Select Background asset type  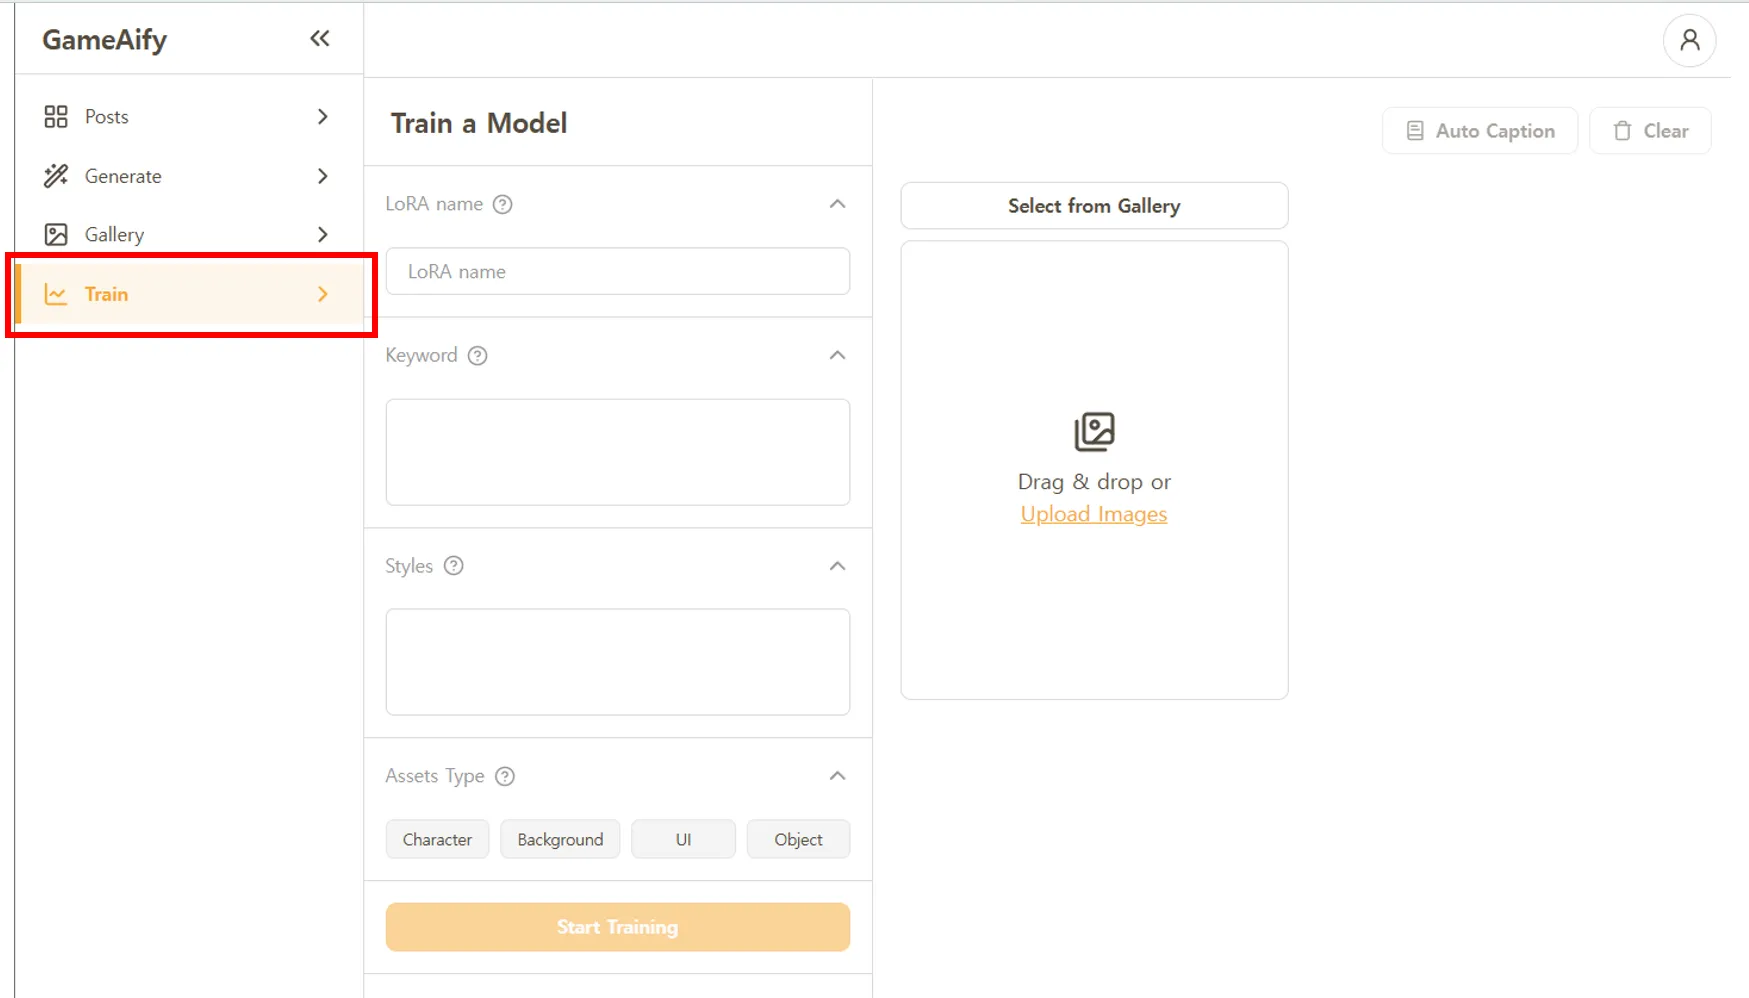(560, 839)
